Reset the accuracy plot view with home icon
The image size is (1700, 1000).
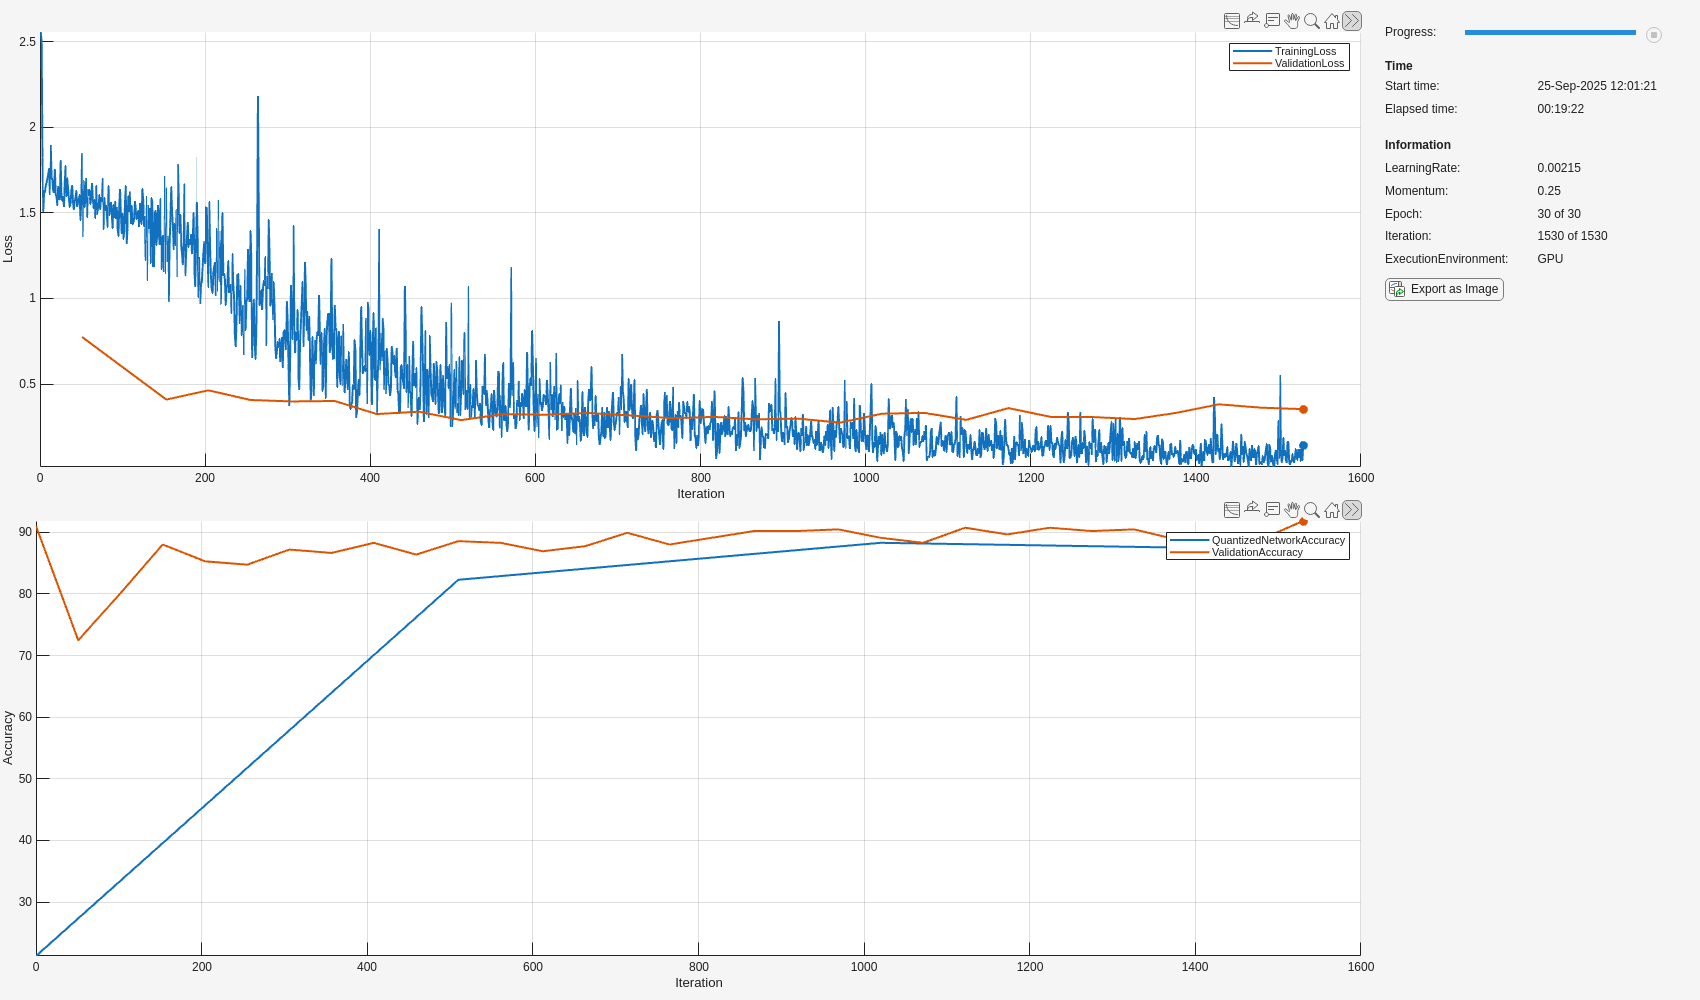click(x=1332, y=510)
